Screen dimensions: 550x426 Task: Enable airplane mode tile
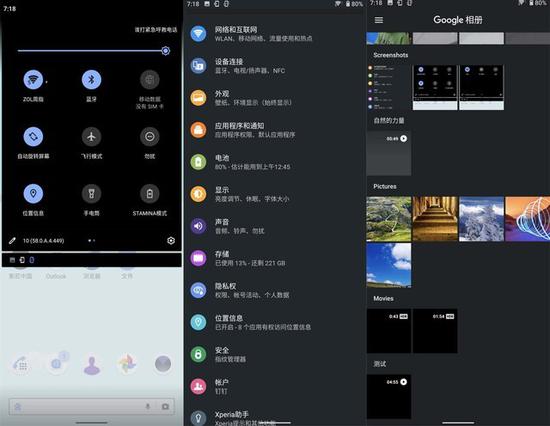(91, 137)
